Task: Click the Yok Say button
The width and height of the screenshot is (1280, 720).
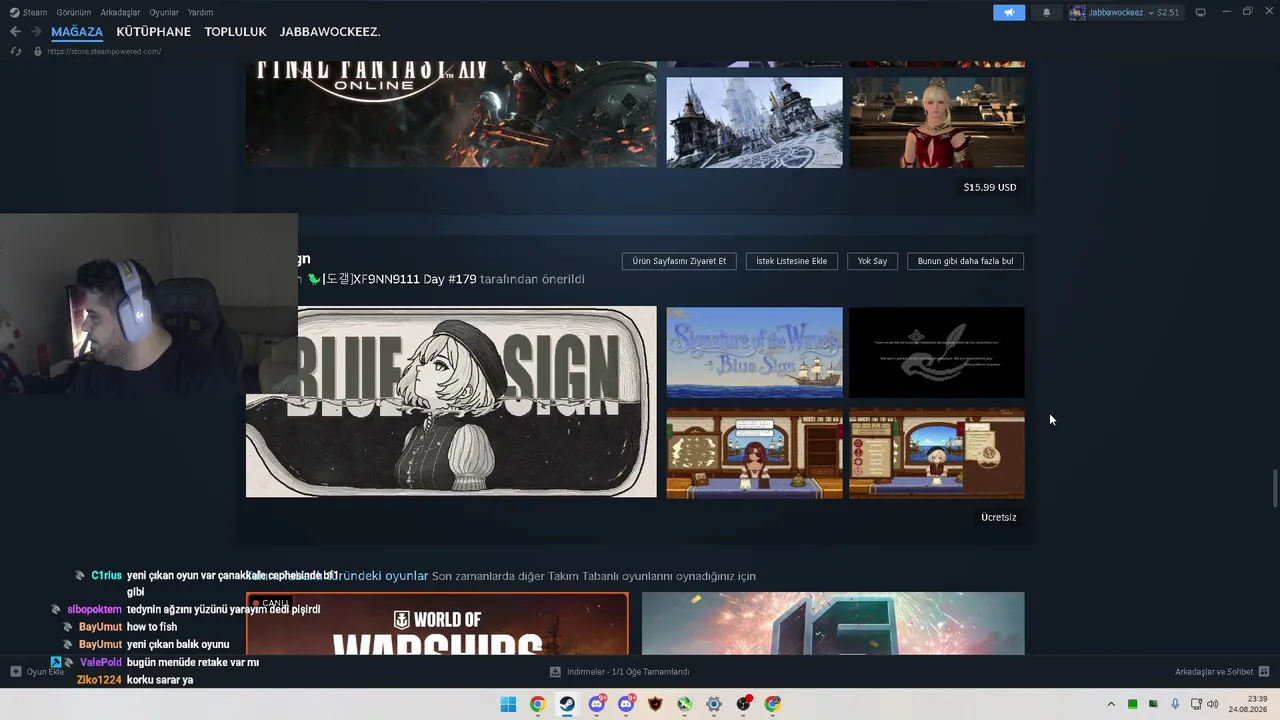Action: [872, 261]
